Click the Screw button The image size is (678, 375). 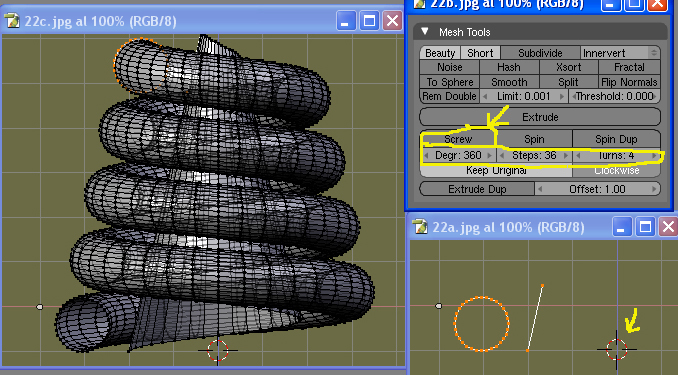click(x=458, y=139)
